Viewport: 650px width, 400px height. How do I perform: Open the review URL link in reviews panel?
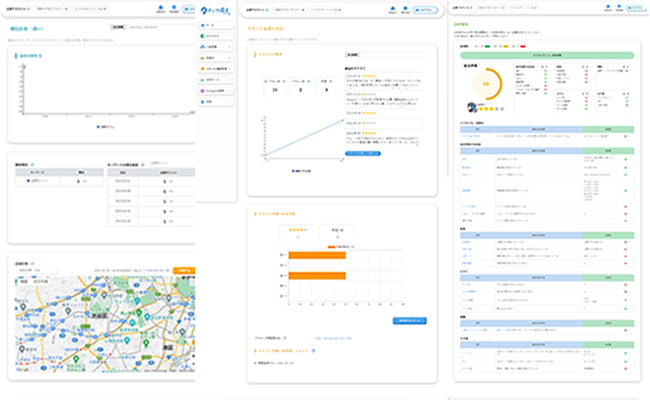point(333,338)
